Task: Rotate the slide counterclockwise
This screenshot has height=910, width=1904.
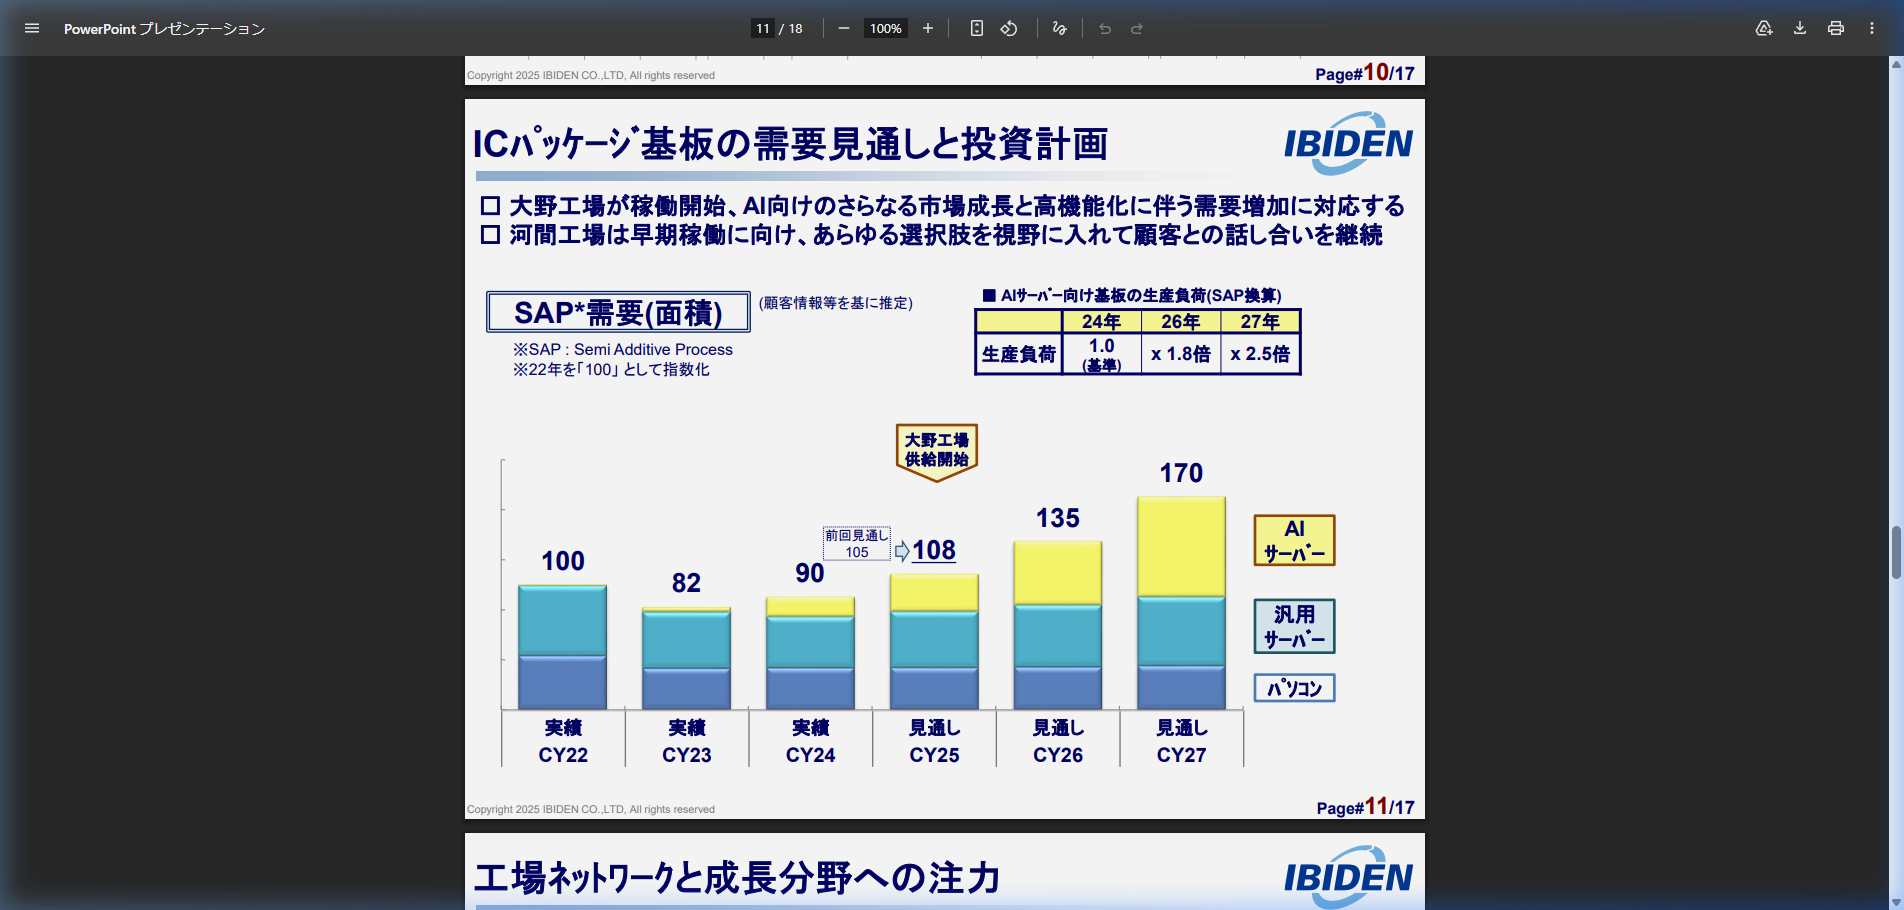Action: tap(1009, 28)
